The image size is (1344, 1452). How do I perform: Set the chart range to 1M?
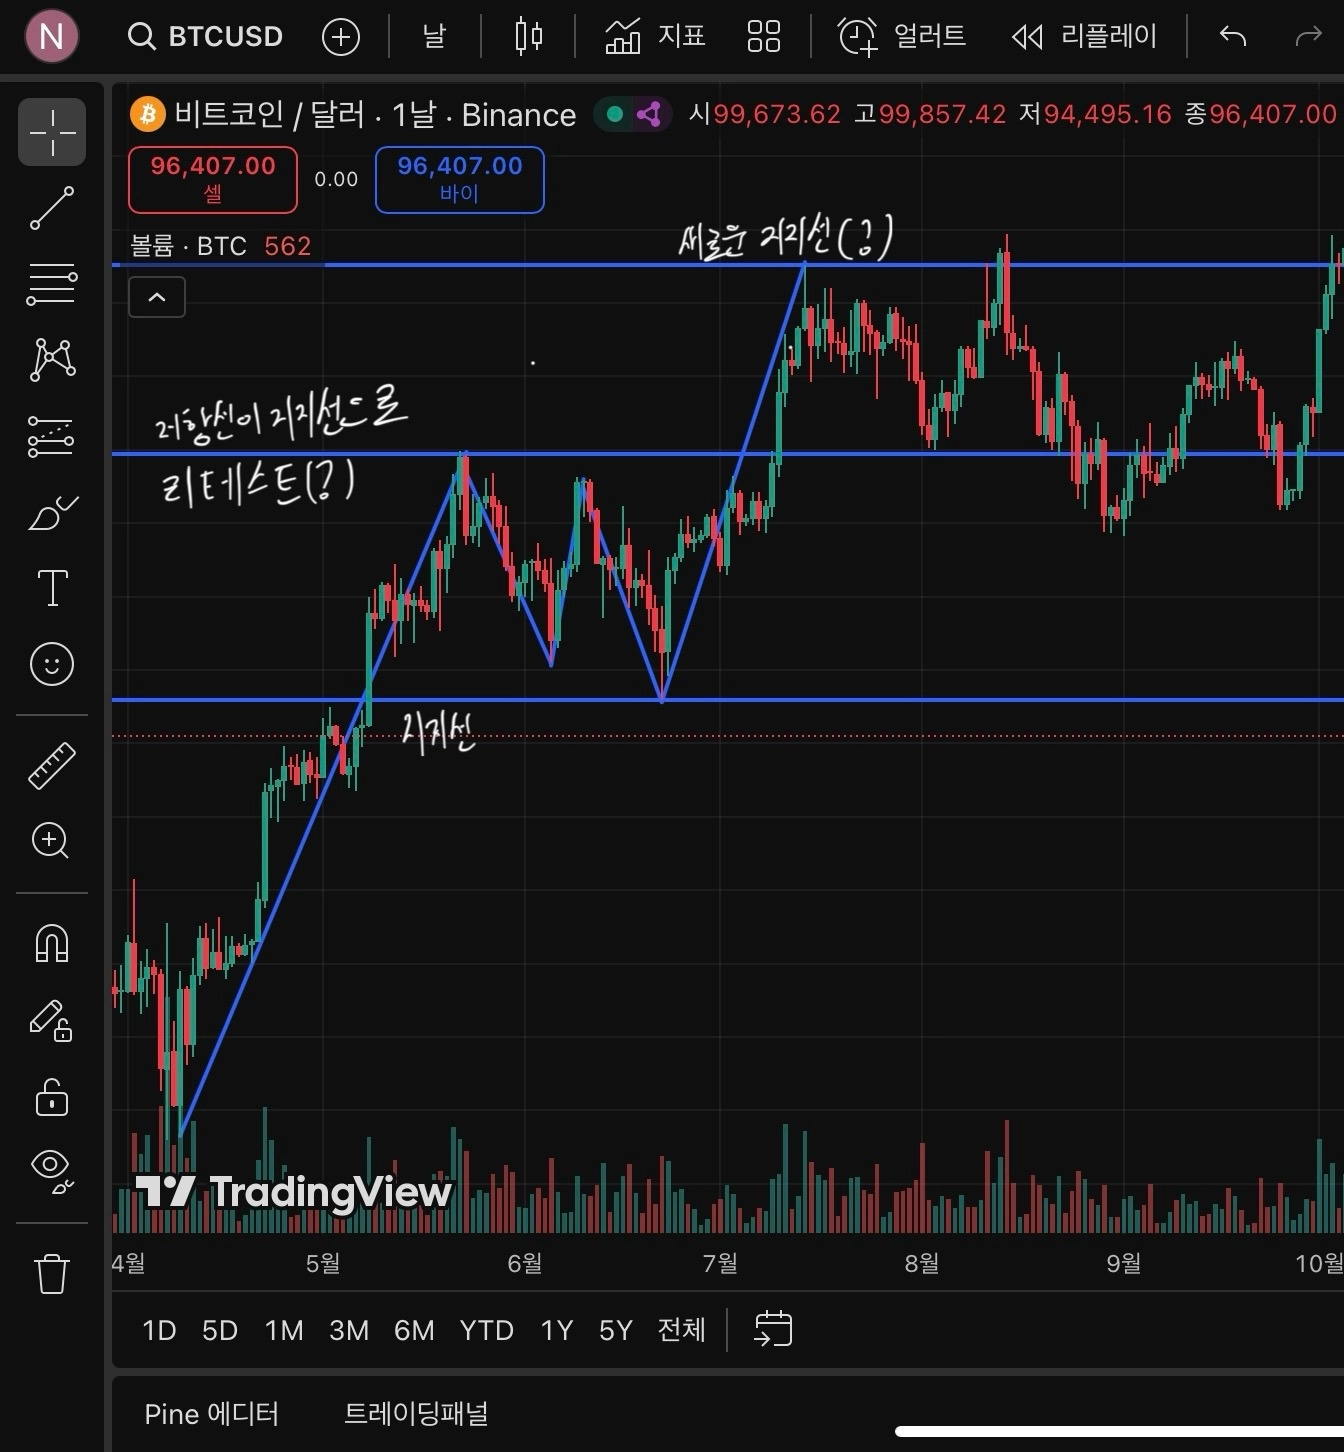pos(284,1330)
